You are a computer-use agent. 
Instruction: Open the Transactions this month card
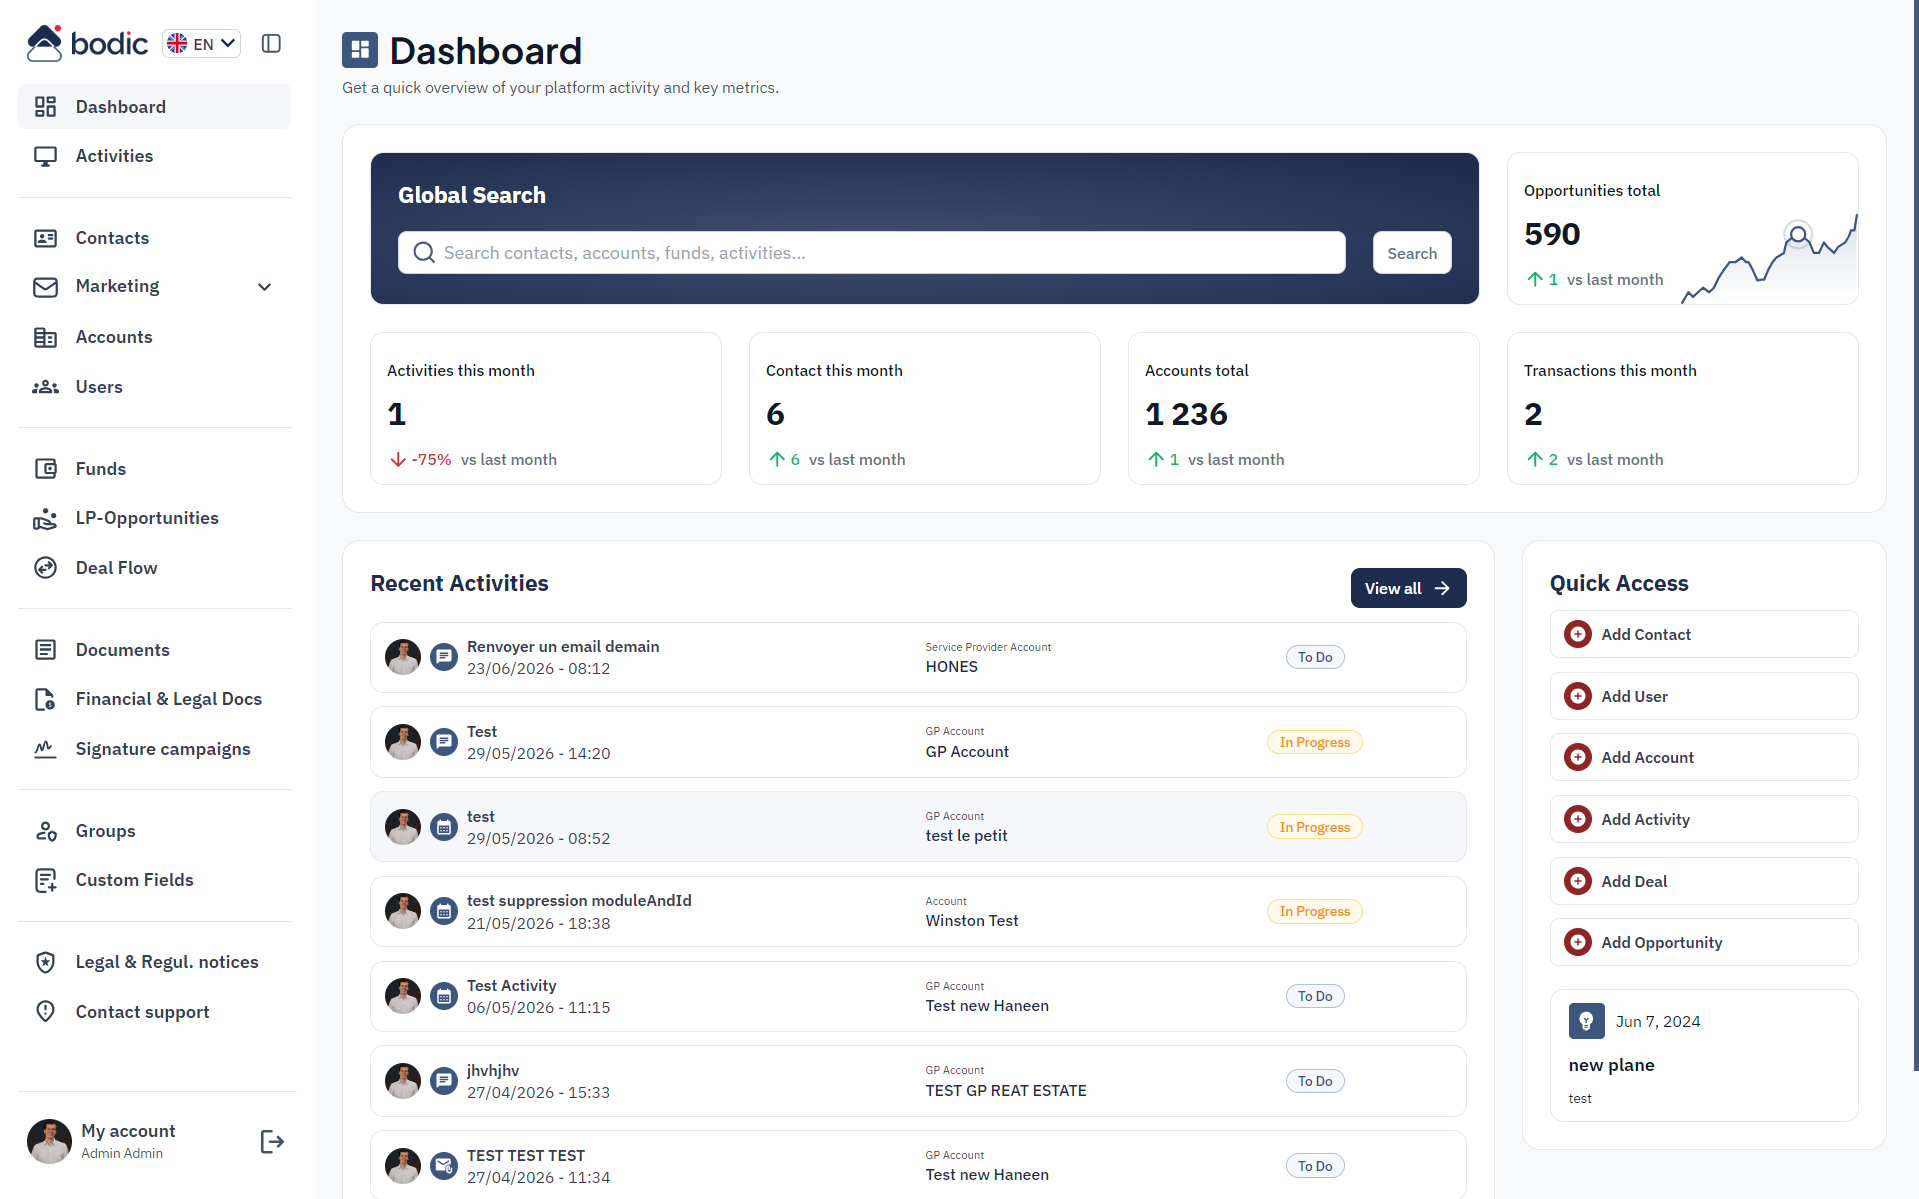[1683, 409]
